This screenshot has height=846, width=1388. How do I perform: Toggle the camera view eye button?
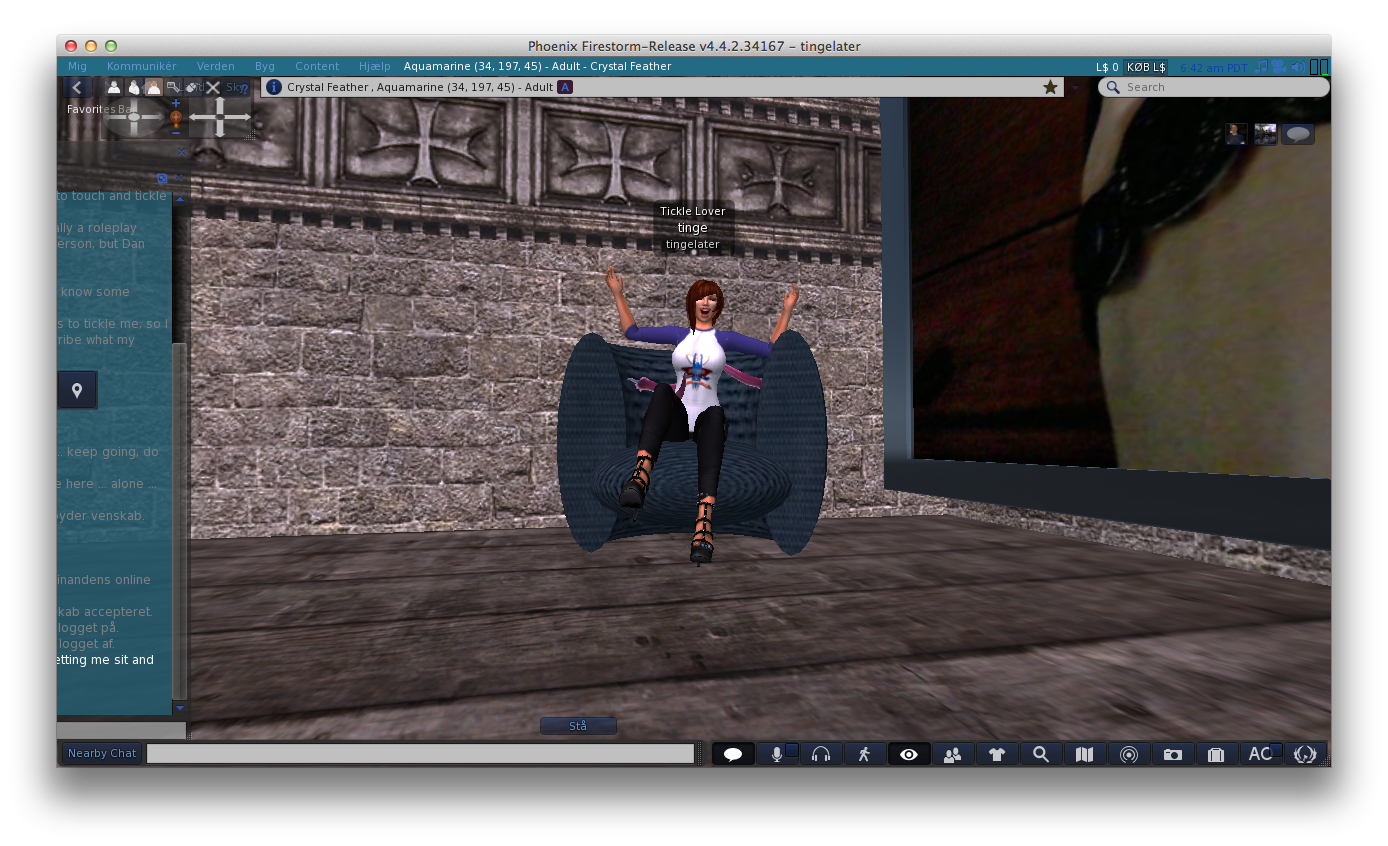coord(909,754)
